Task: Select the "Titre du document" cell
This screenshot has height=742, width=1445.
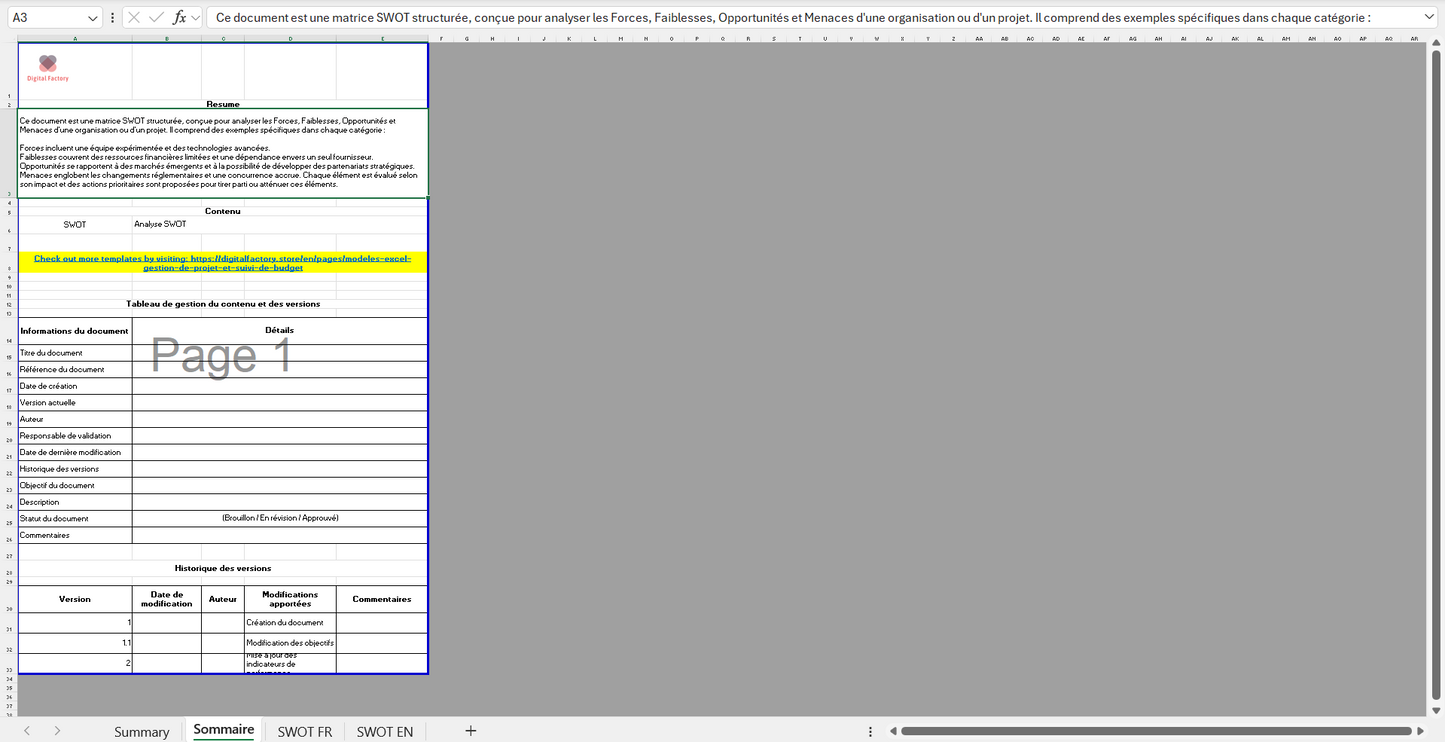Action: tap(74, 353)
